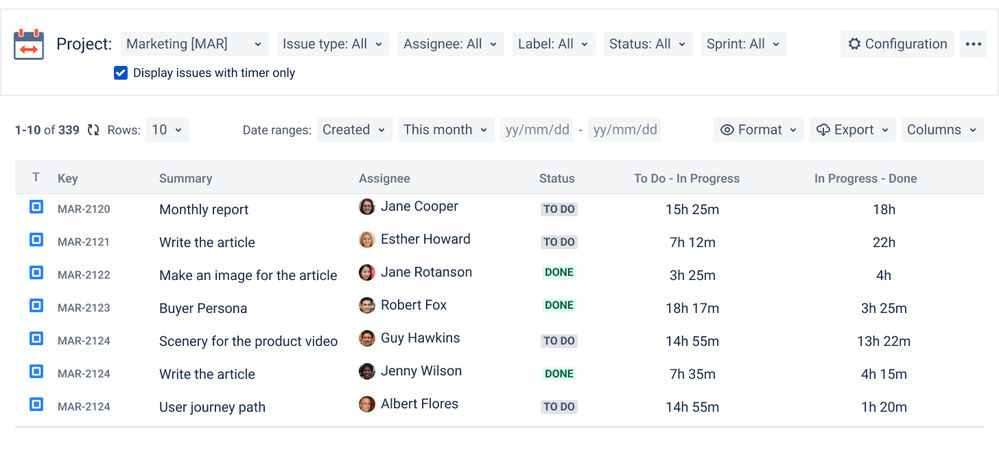
Task: Click issue type icon in User journey path row
Action: click(36, 404)
